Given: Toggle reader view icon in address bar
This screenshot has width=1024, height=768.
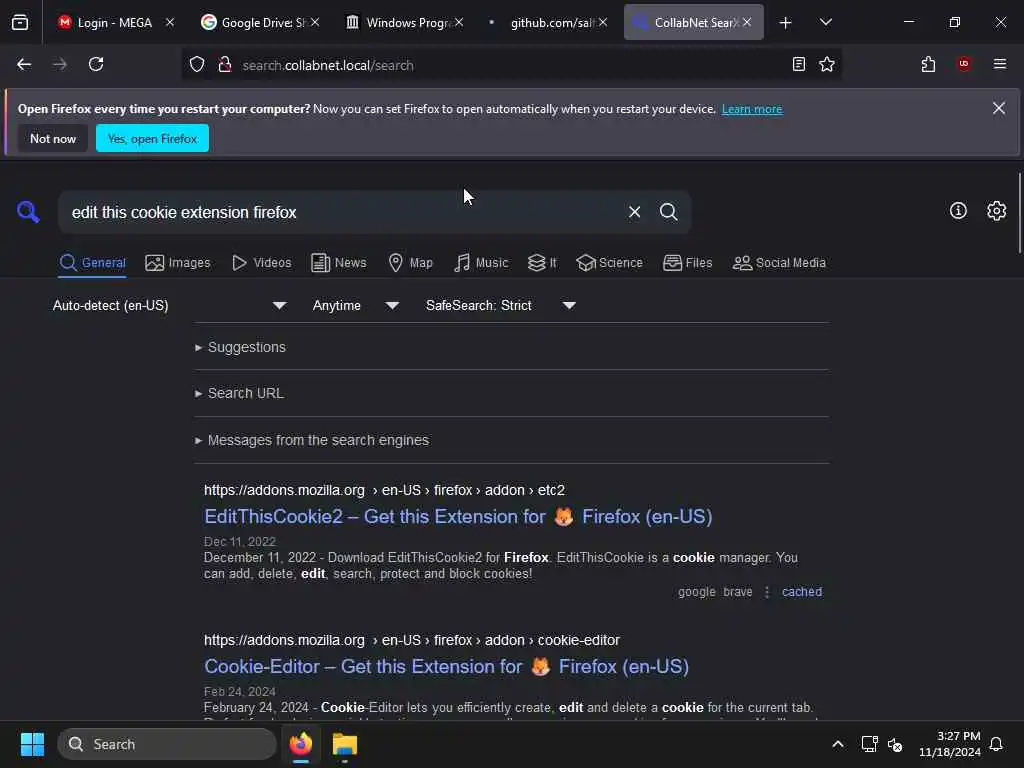Looking at the screenshot, I should coord(798,64).
